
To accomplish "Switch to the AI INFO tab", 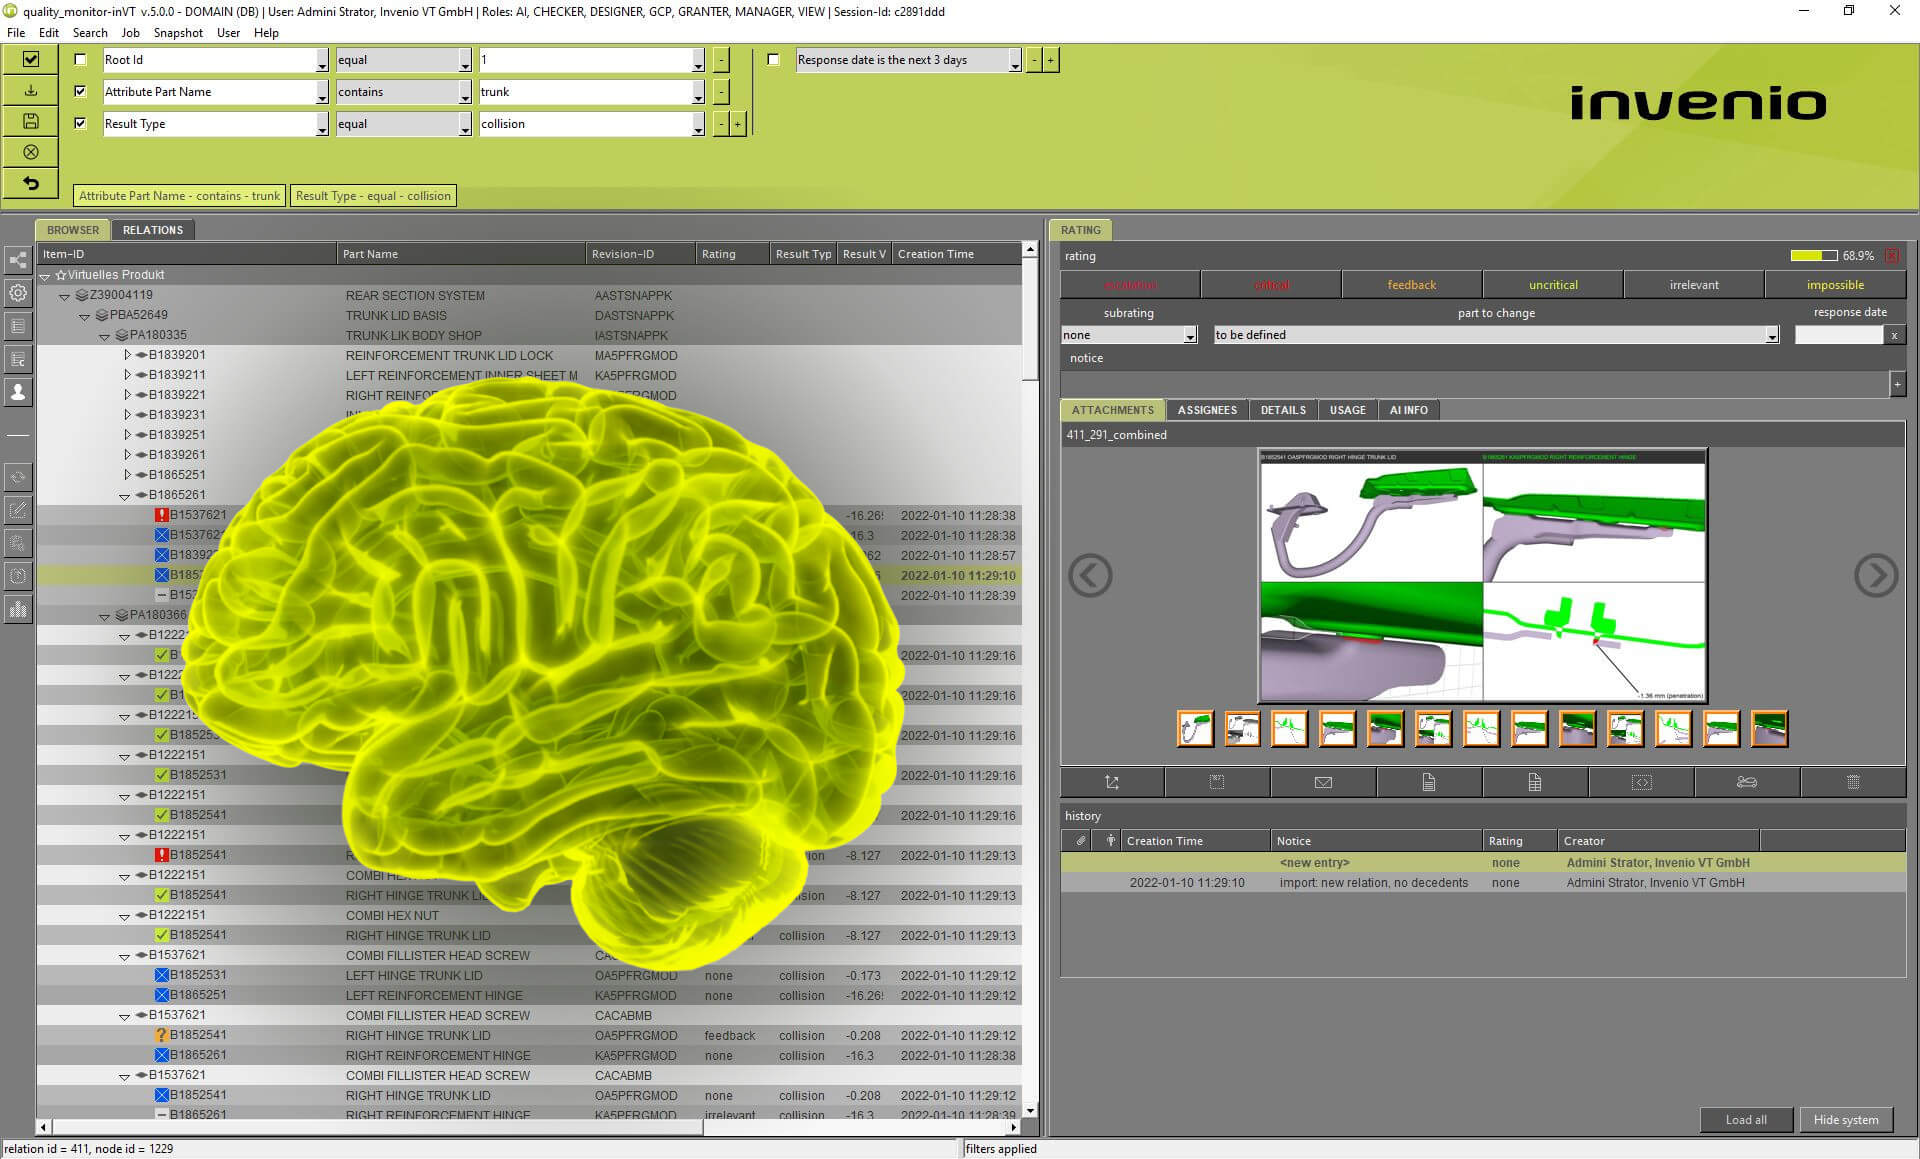I will [x=1408, y=410].
